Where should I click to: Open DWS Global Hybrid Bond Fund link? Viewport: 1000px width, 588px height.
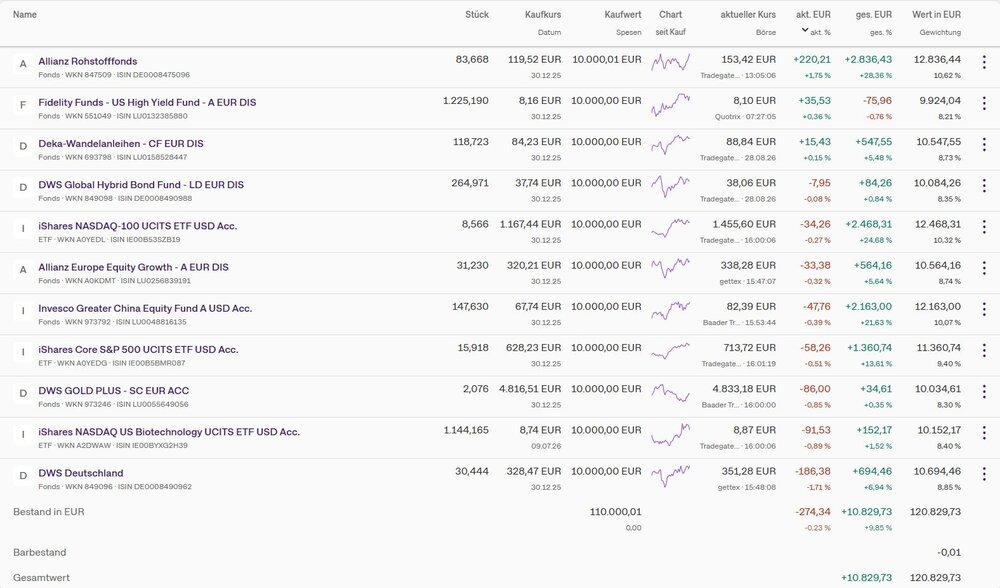tap(141, 185)
